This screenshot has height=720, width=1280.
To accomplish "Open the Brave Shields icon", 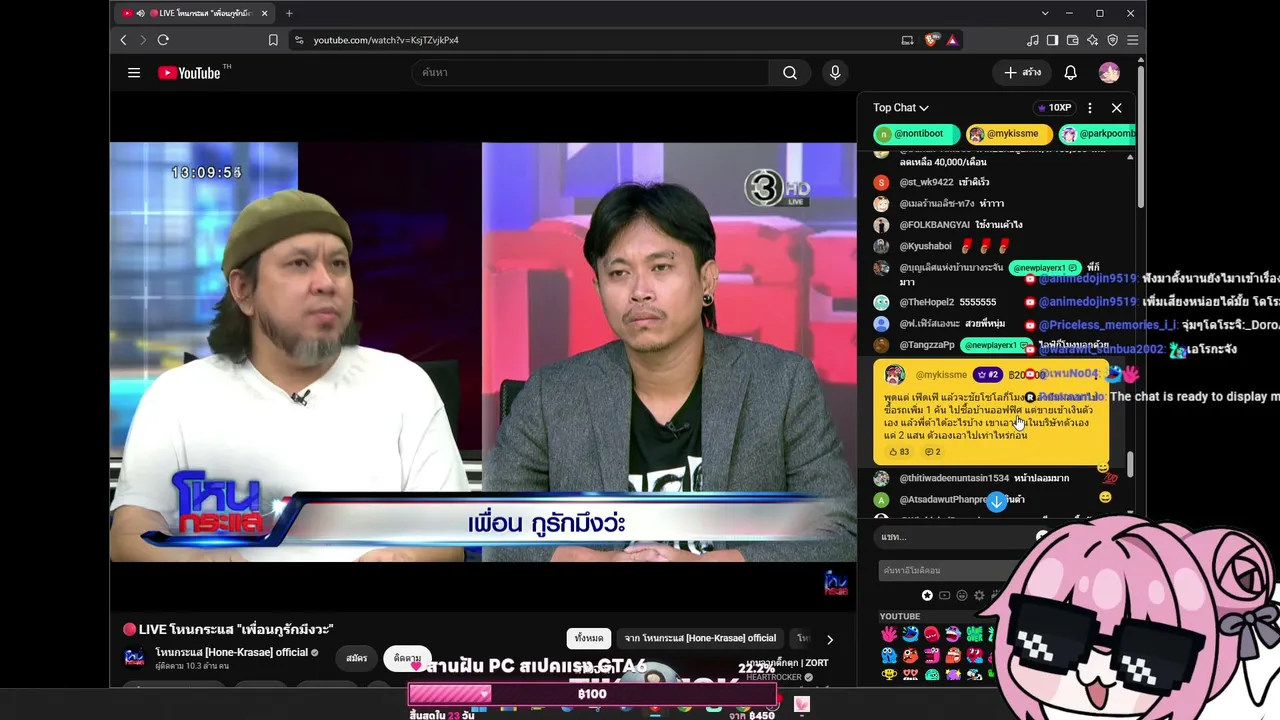I will tap(932, 40).
